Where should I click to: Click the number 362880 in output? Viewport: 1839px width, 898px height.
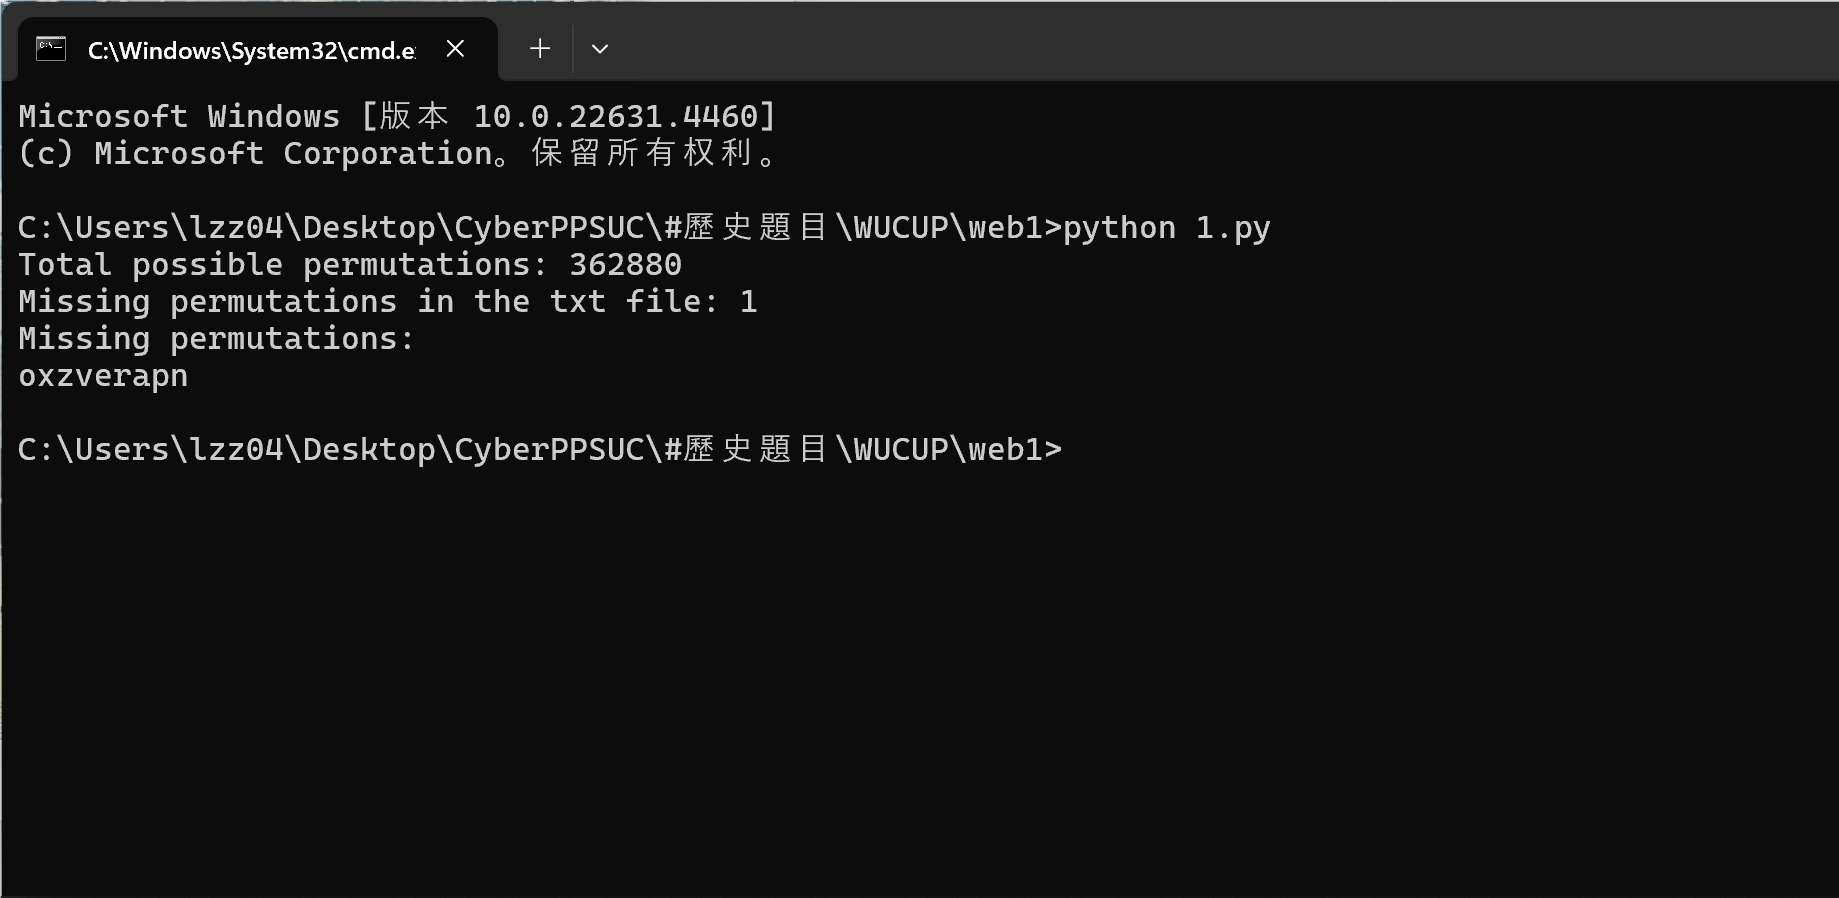pos(625,264)
